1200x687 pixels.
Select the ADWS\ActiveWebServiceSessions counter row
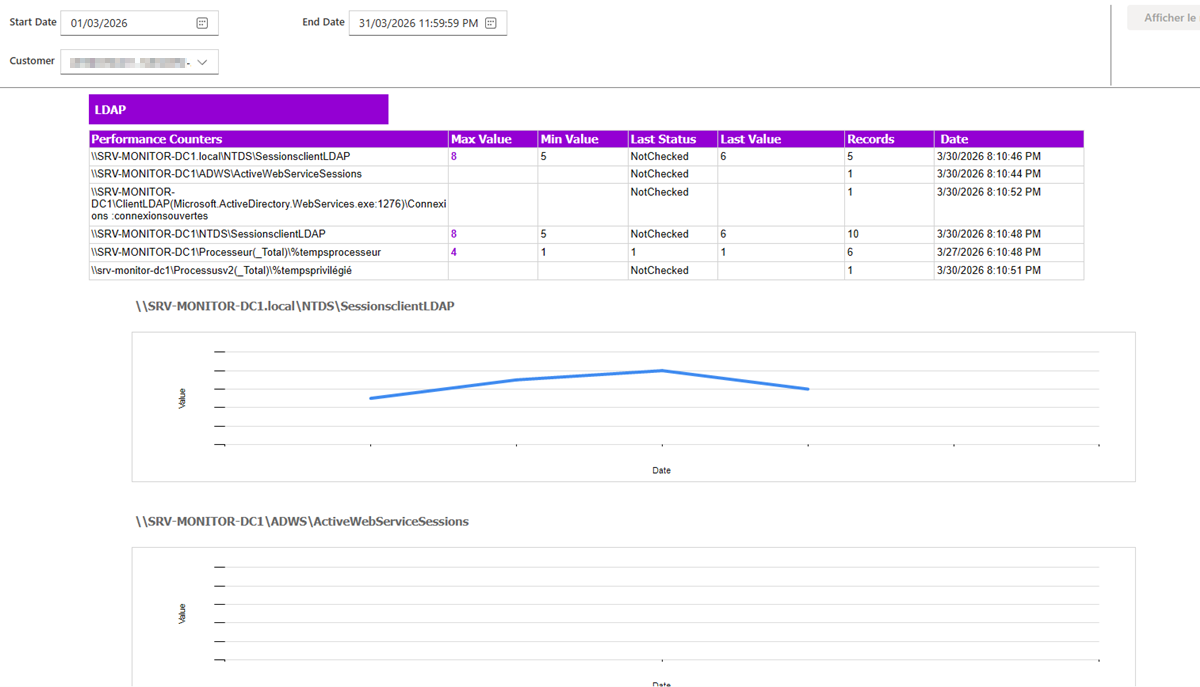(x=226, y=174)
